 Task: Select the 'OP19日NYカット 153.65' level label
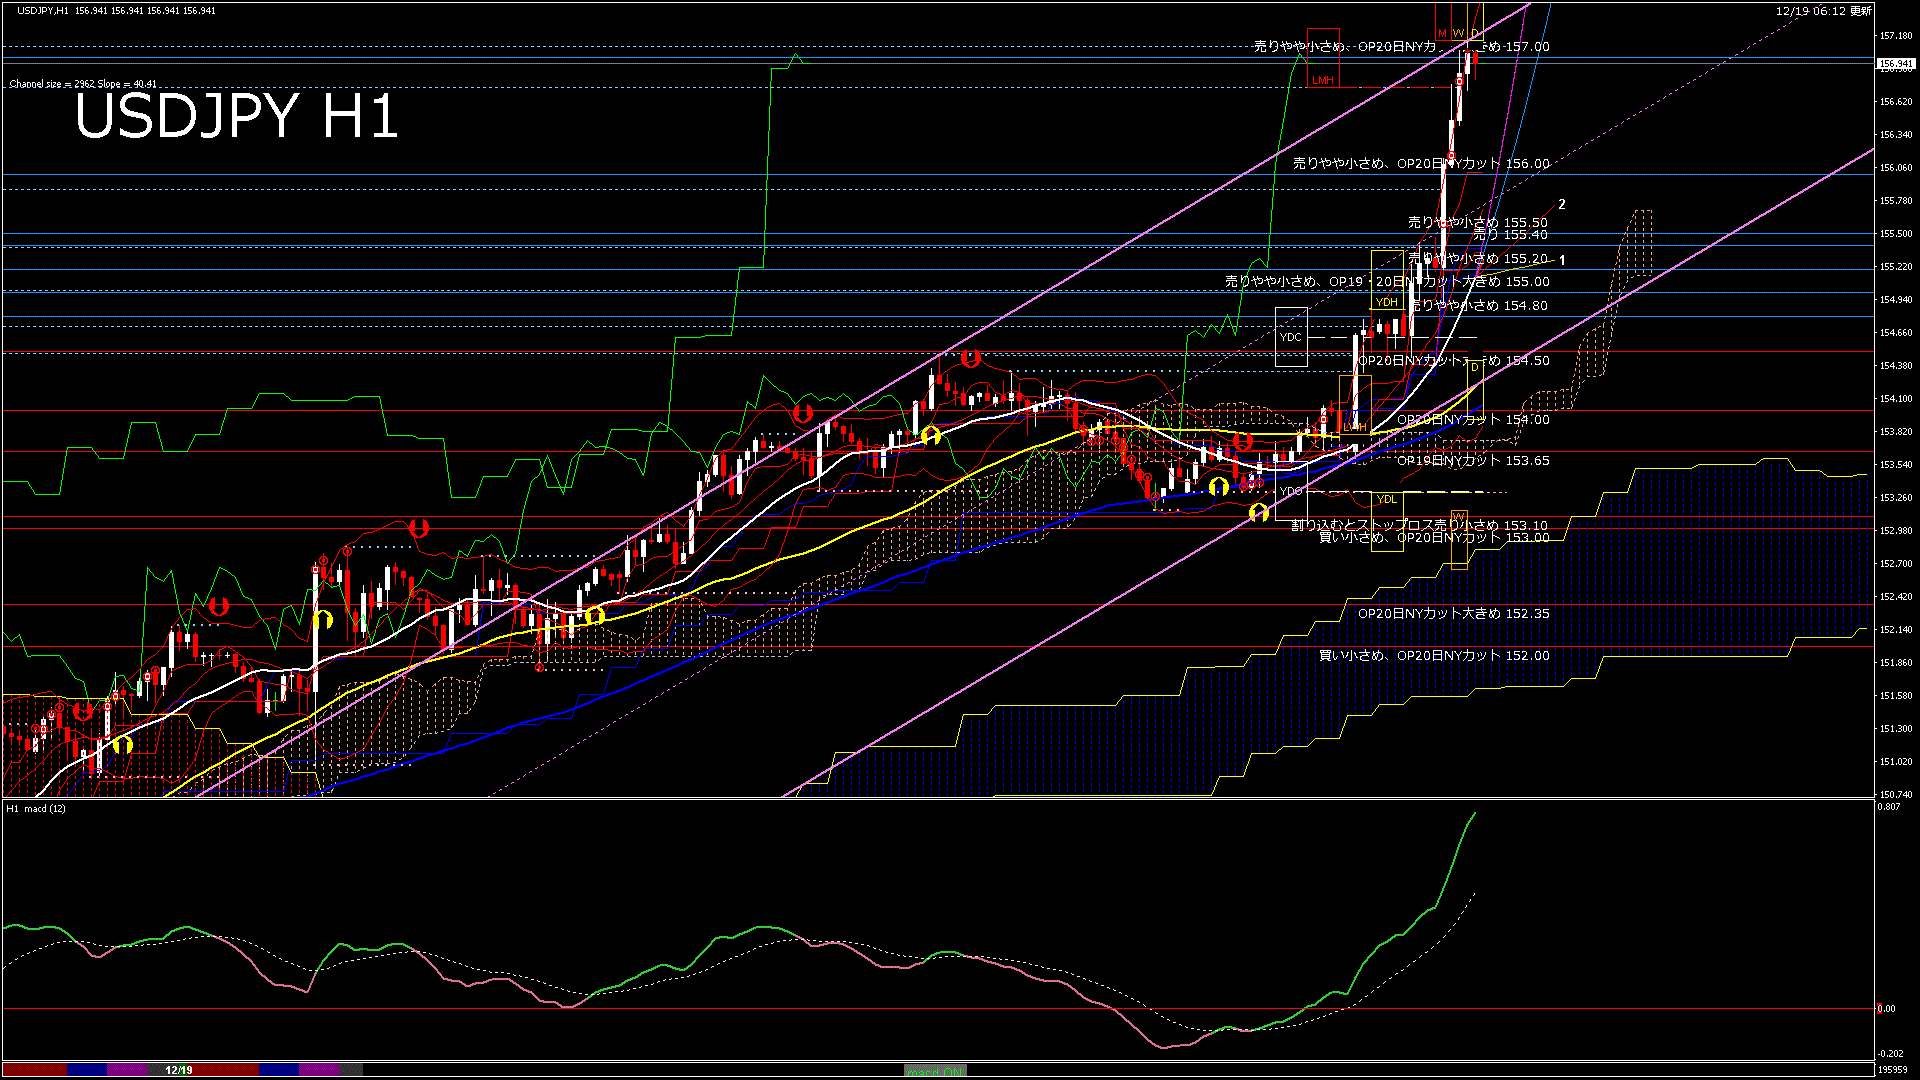pyautogui.click(x=1472, y=461)
